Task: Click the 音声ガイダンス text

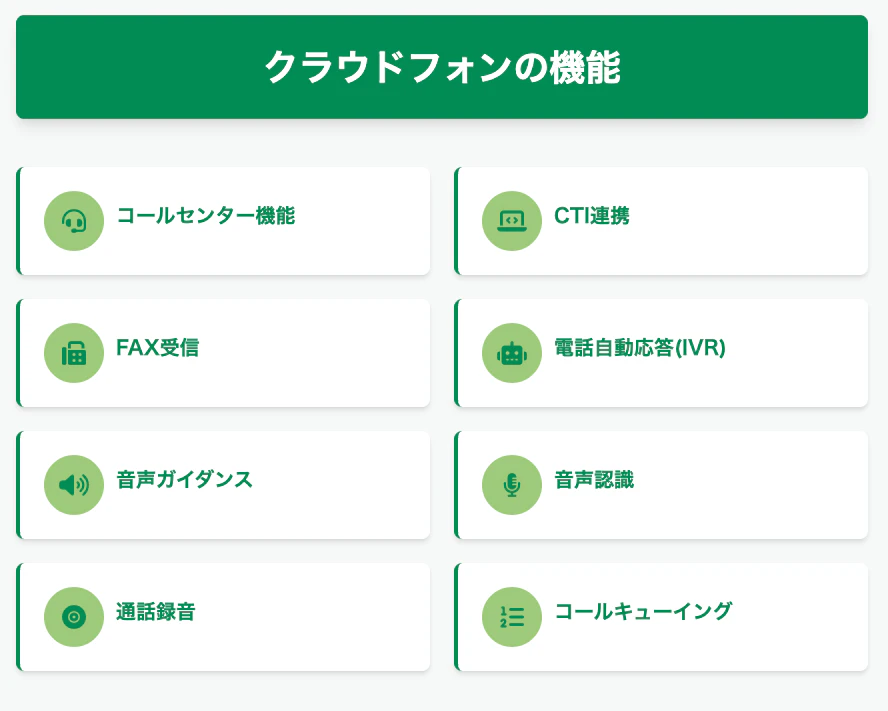Action: click(184, 479)
